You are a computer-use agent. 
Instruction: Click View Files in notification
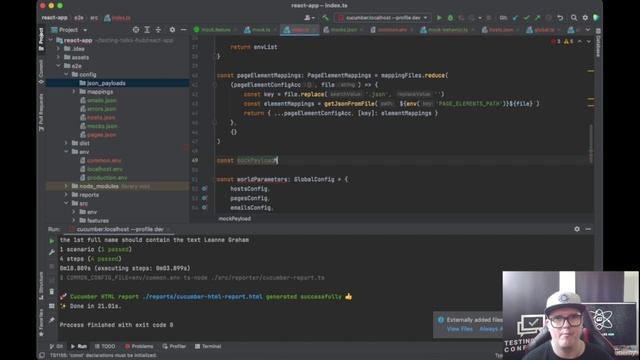coord(460,329)
